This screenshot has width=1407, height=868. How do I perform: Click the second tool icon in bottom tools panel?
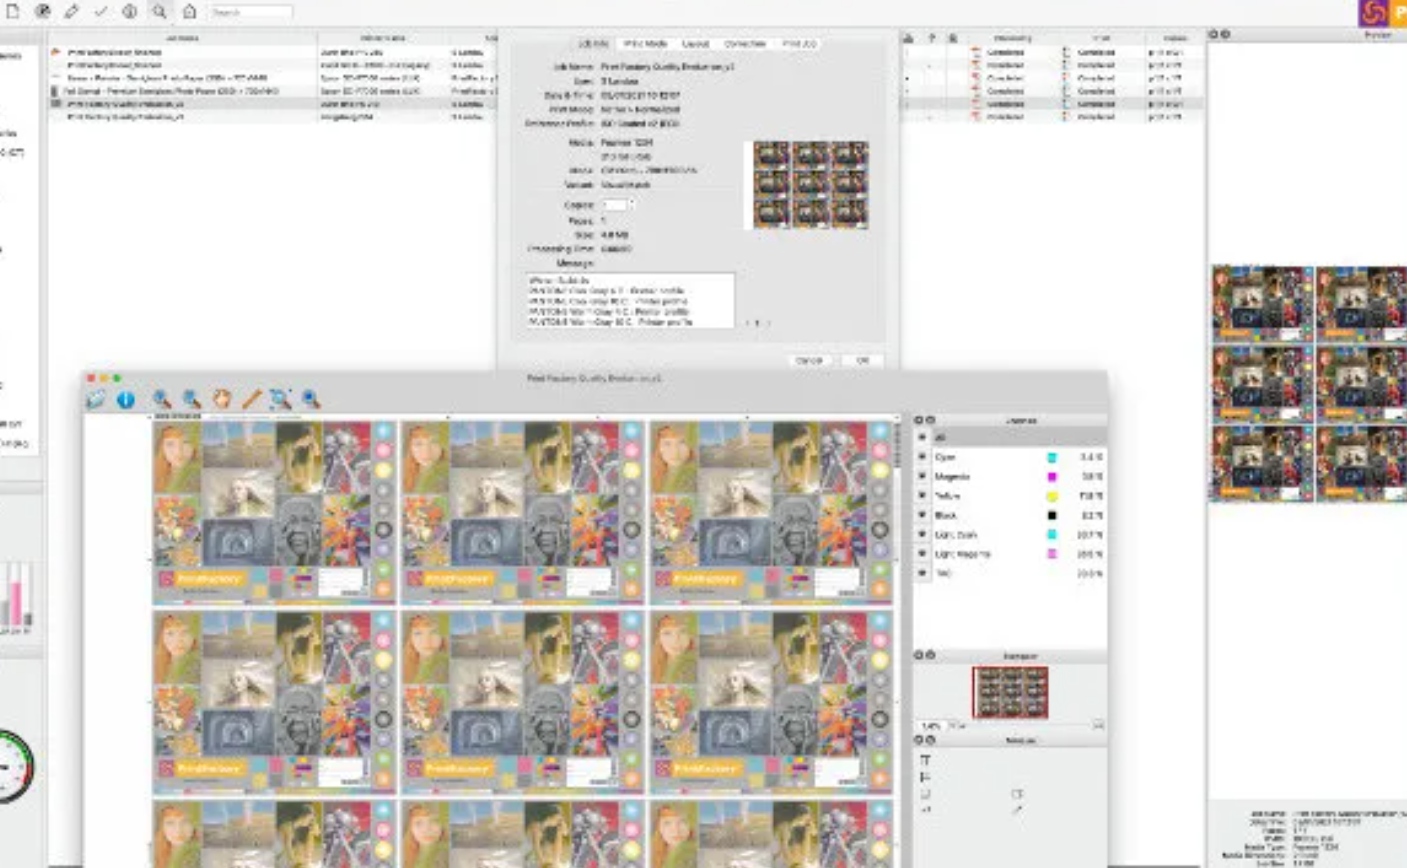(x=924, y=777)
